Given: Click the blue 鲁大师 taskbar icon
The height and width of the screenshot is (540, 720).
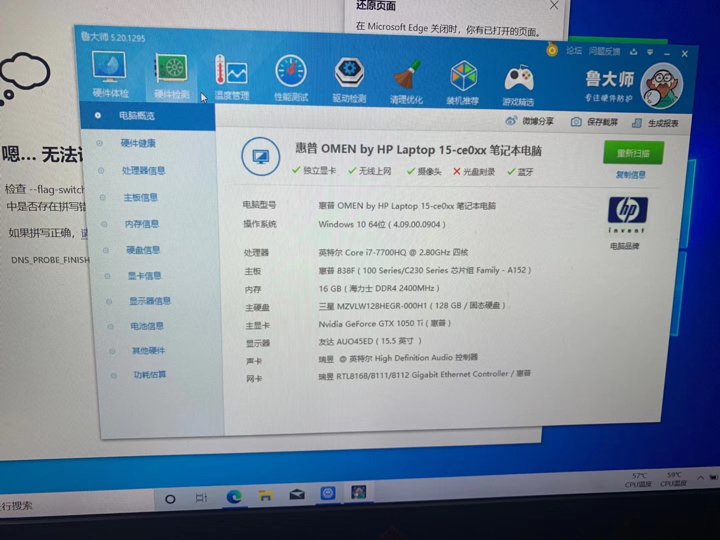Looking at the screenshot, I should click(x=327, y=493).
